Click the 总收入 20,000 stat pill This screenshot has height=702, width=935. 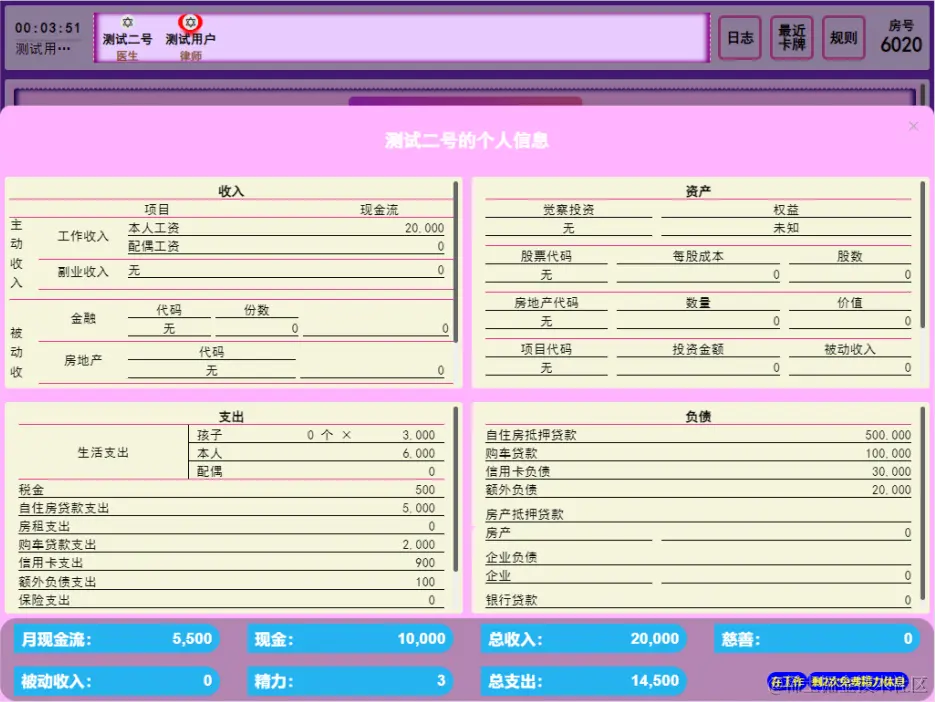pyautogui.click(x=583, y=639)
